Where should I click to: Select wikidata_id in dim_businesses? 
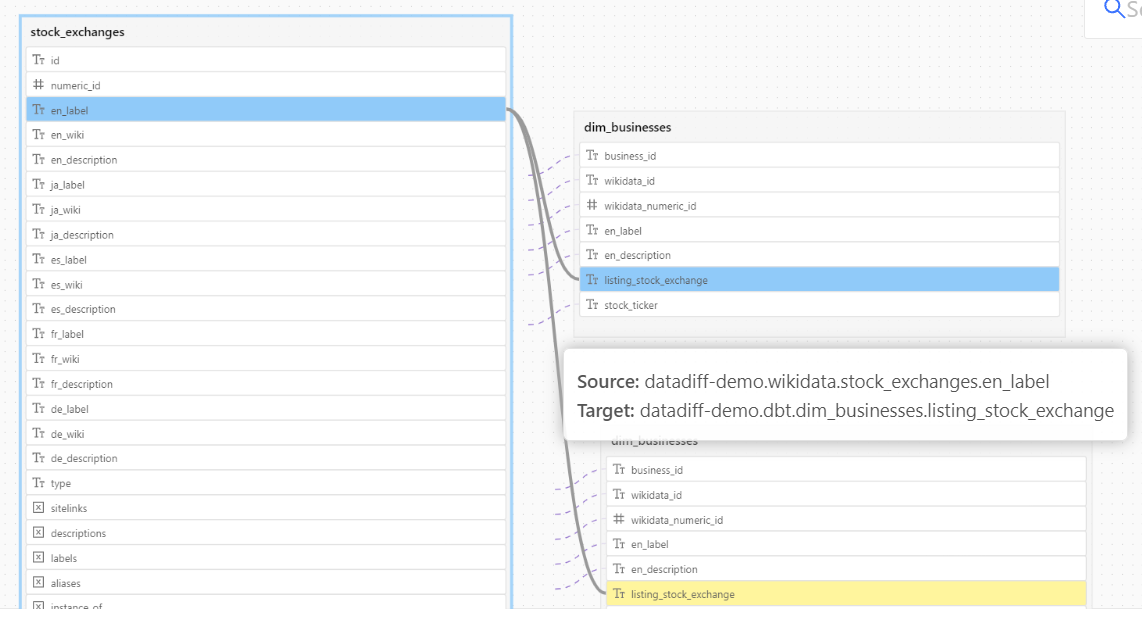[700, 180]
